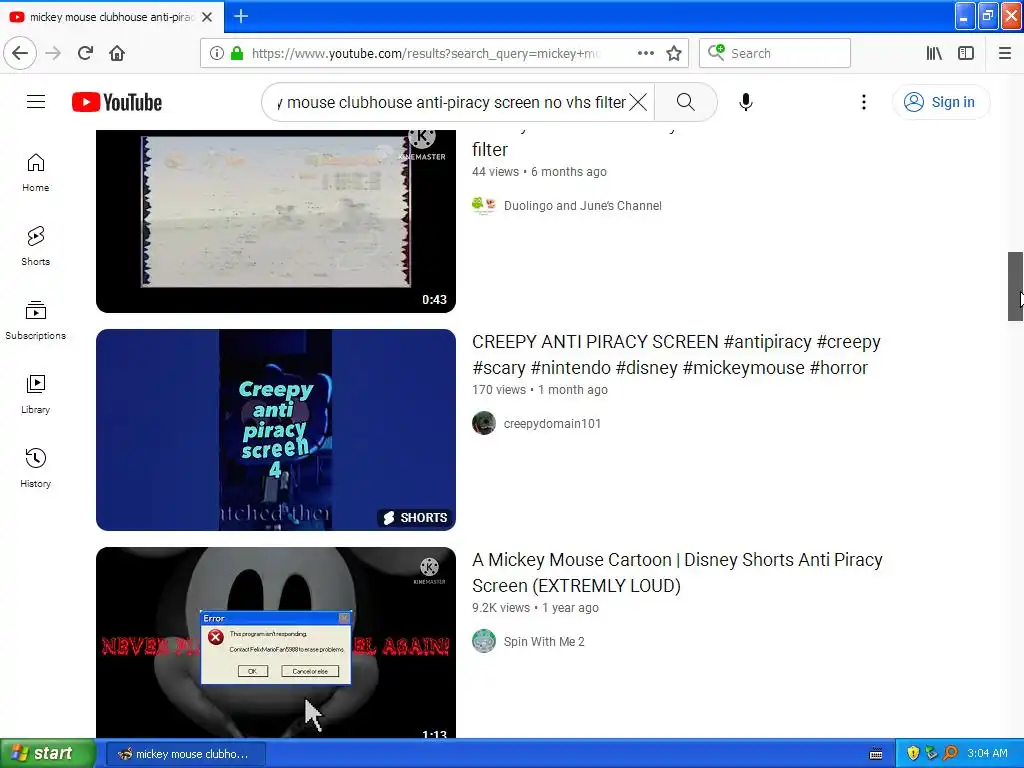The width and height of the screenshot is (1024, 768).
Task: Open the Creepy anti piracy screen 4 thumbnail
Action: (276, 430)
